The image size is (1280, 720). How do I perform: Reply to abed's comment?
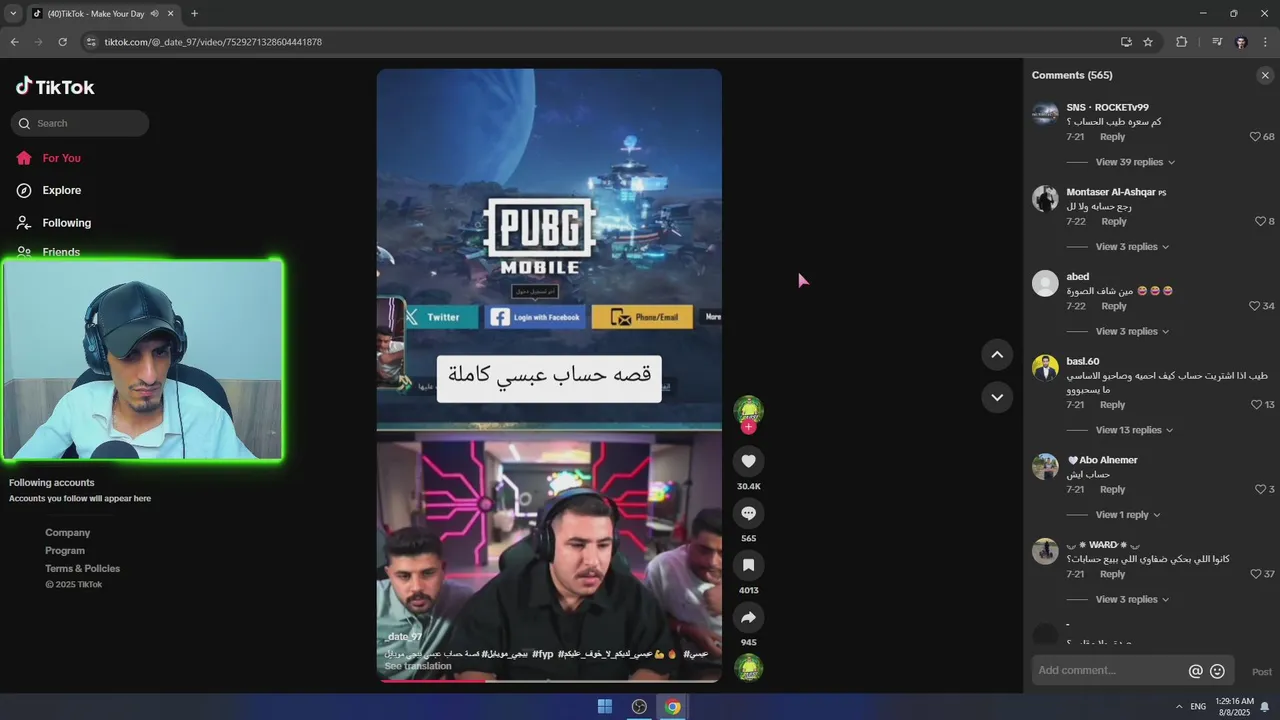click(1112, 306)
